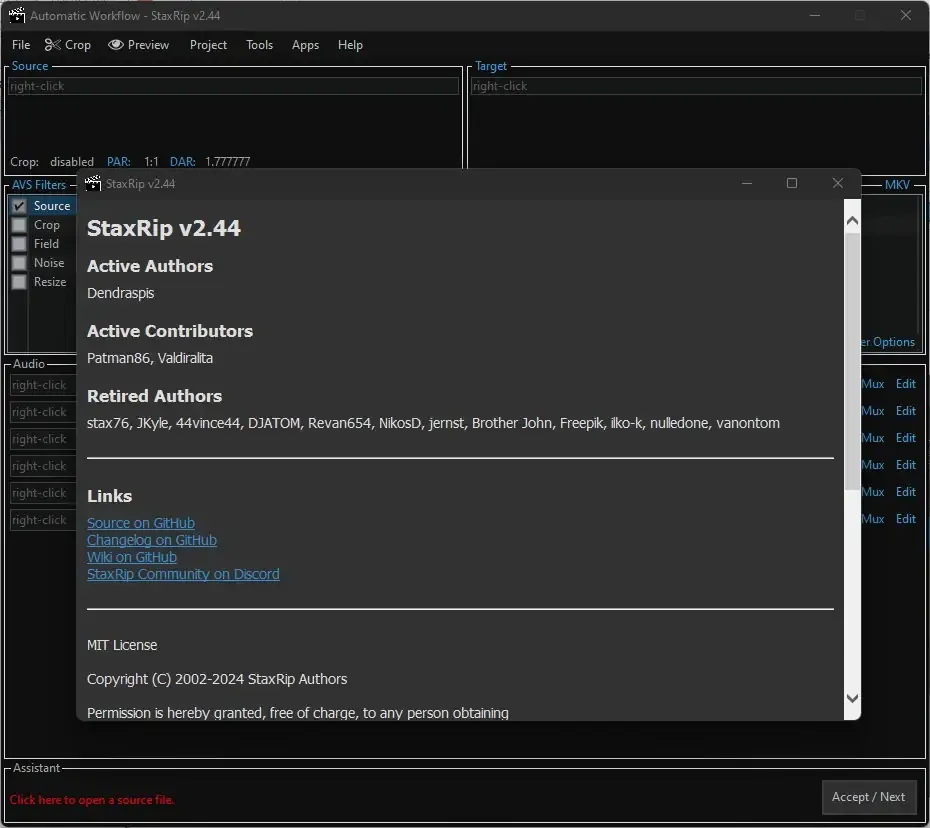Enable the Noise filter checkbox
The width and height of the screenshot is (930, 828).
tap(19, 263)
